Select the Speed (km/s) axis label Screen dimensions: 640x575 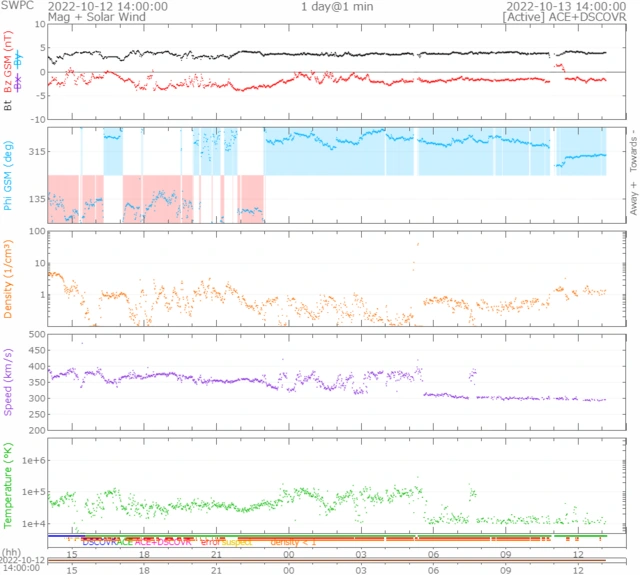[8, 381]
